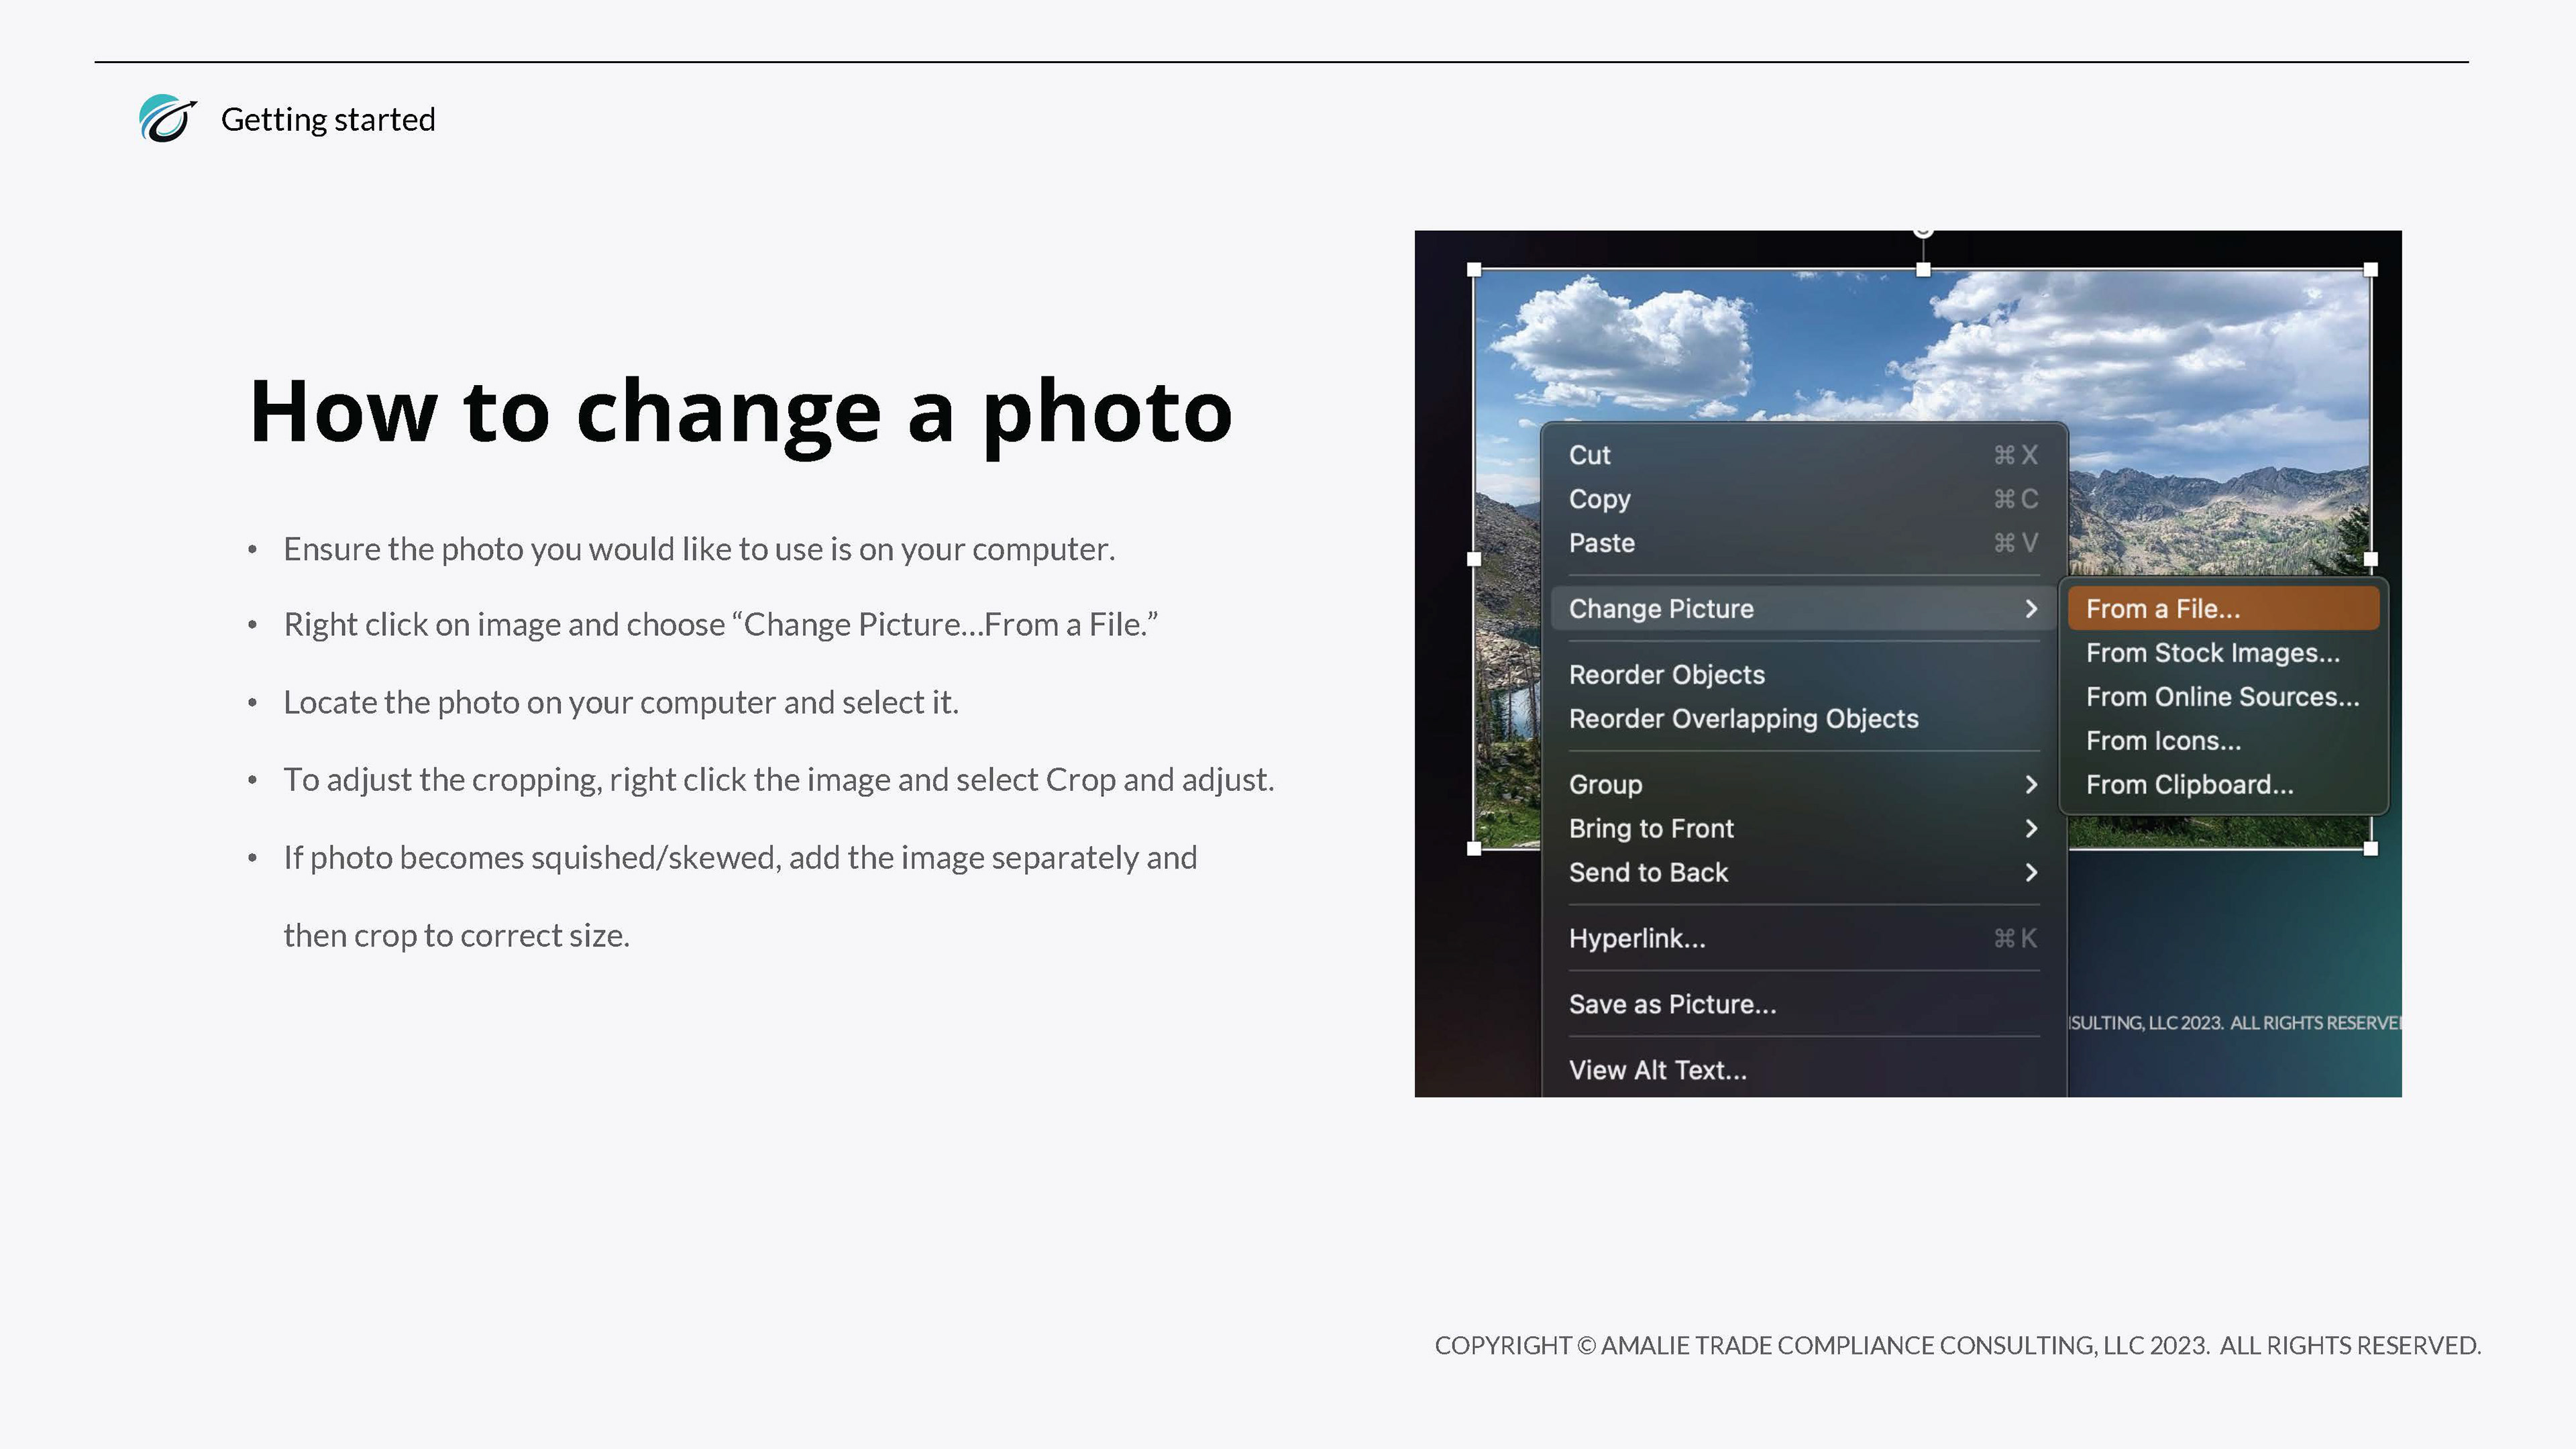
Task: Expand the Change Picture submenu arrow
Action: [2030, 609]
